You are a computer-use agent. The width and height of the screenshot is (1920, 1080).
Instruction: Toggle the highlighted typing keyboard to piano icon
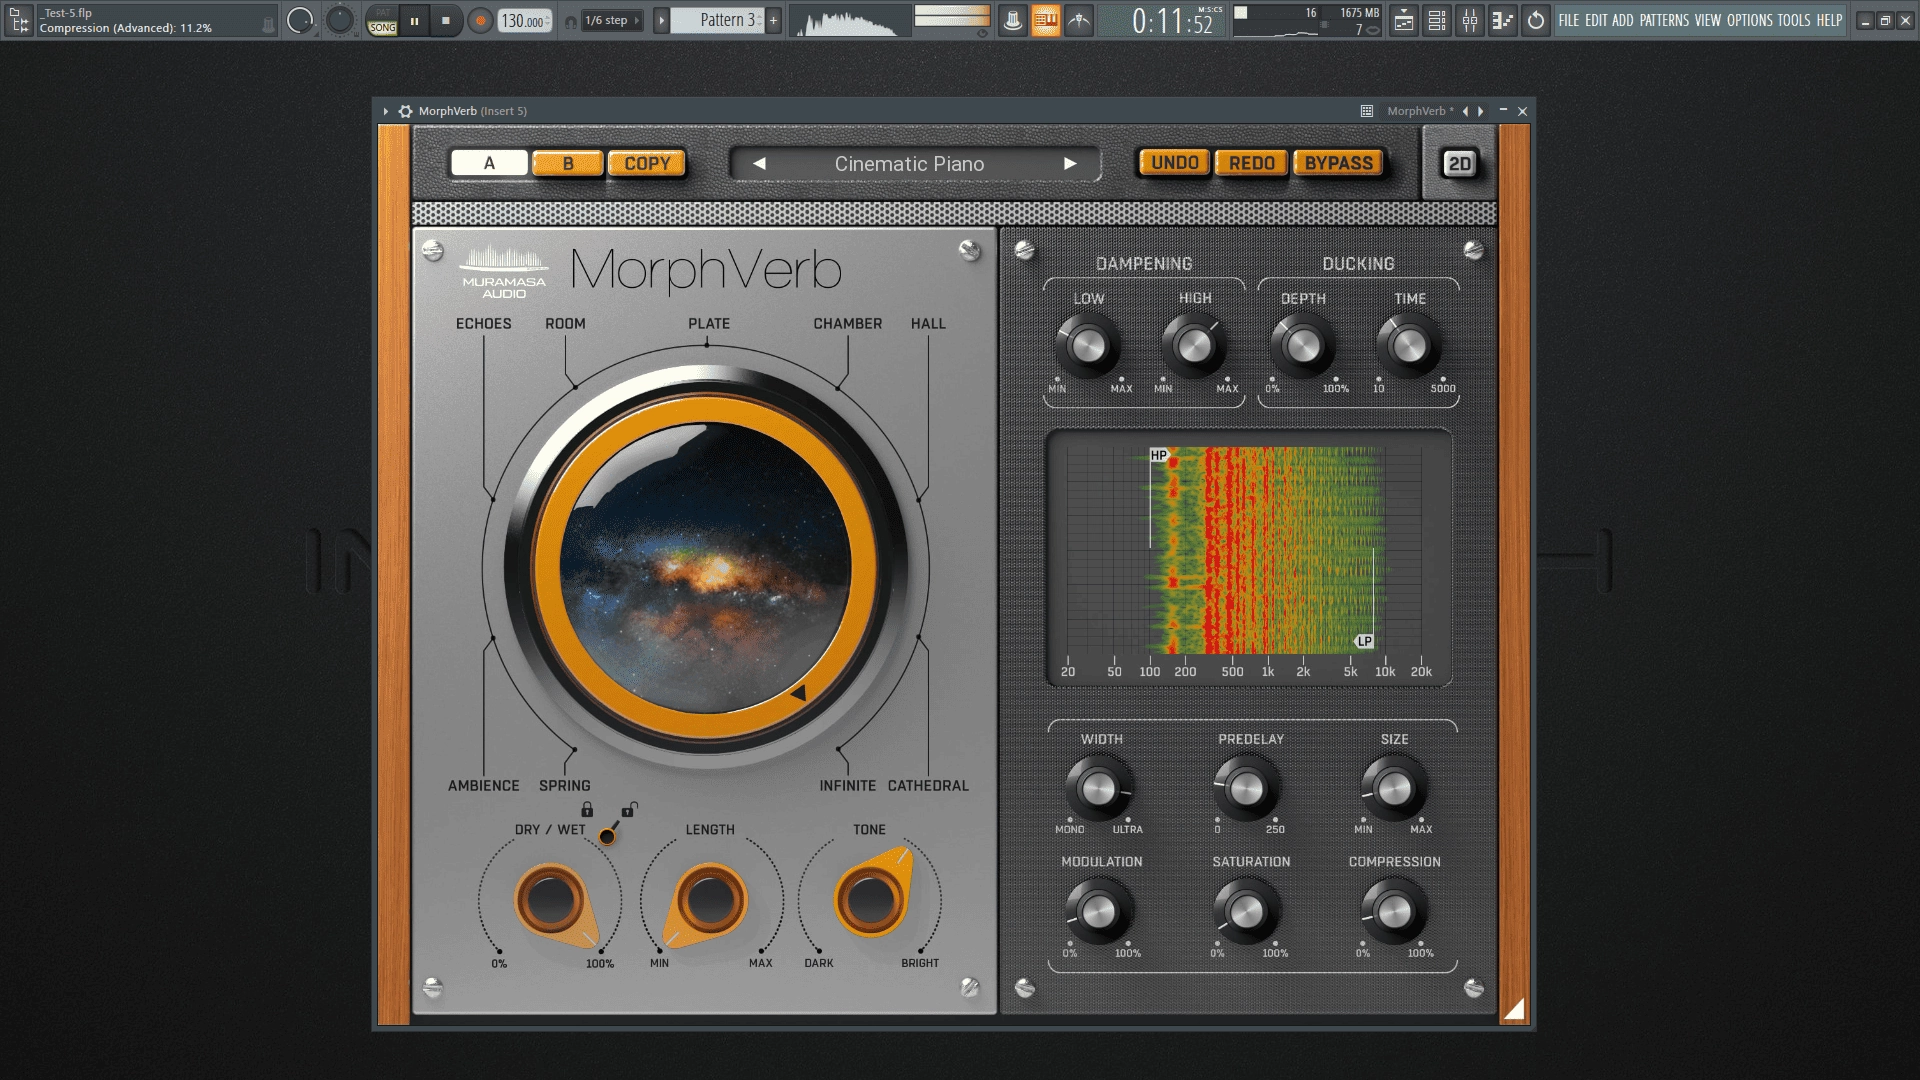[1045, 20]
